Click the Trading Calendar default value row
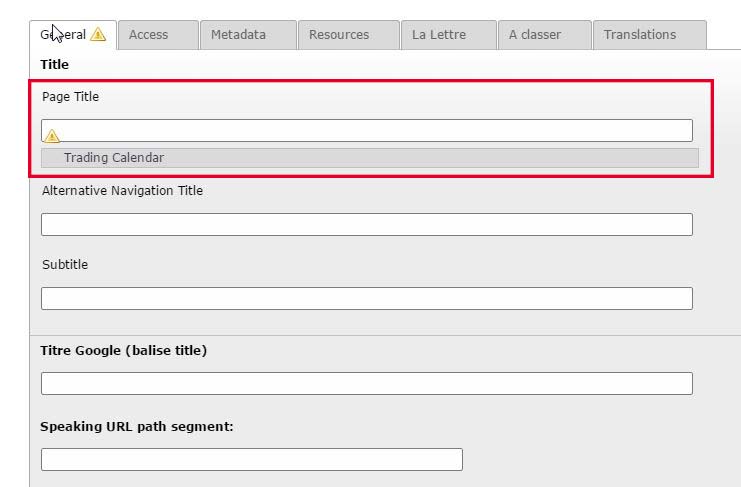The image size is (741, 487). point(370,158)
